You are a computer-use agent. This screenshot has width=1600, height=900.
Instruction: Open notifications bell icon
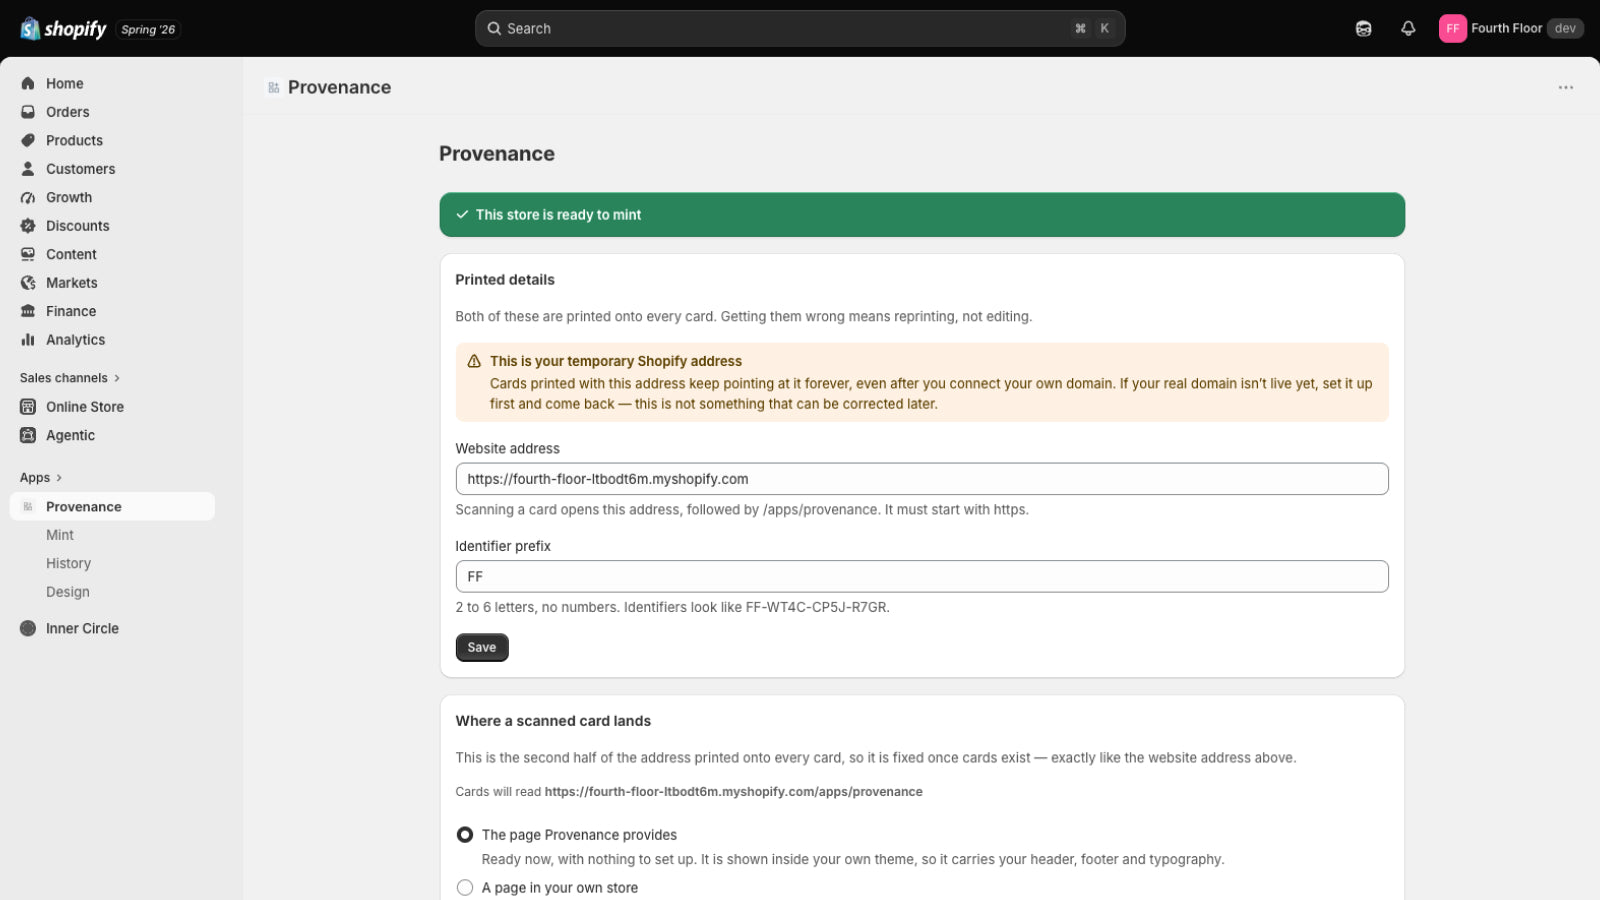1408,28
